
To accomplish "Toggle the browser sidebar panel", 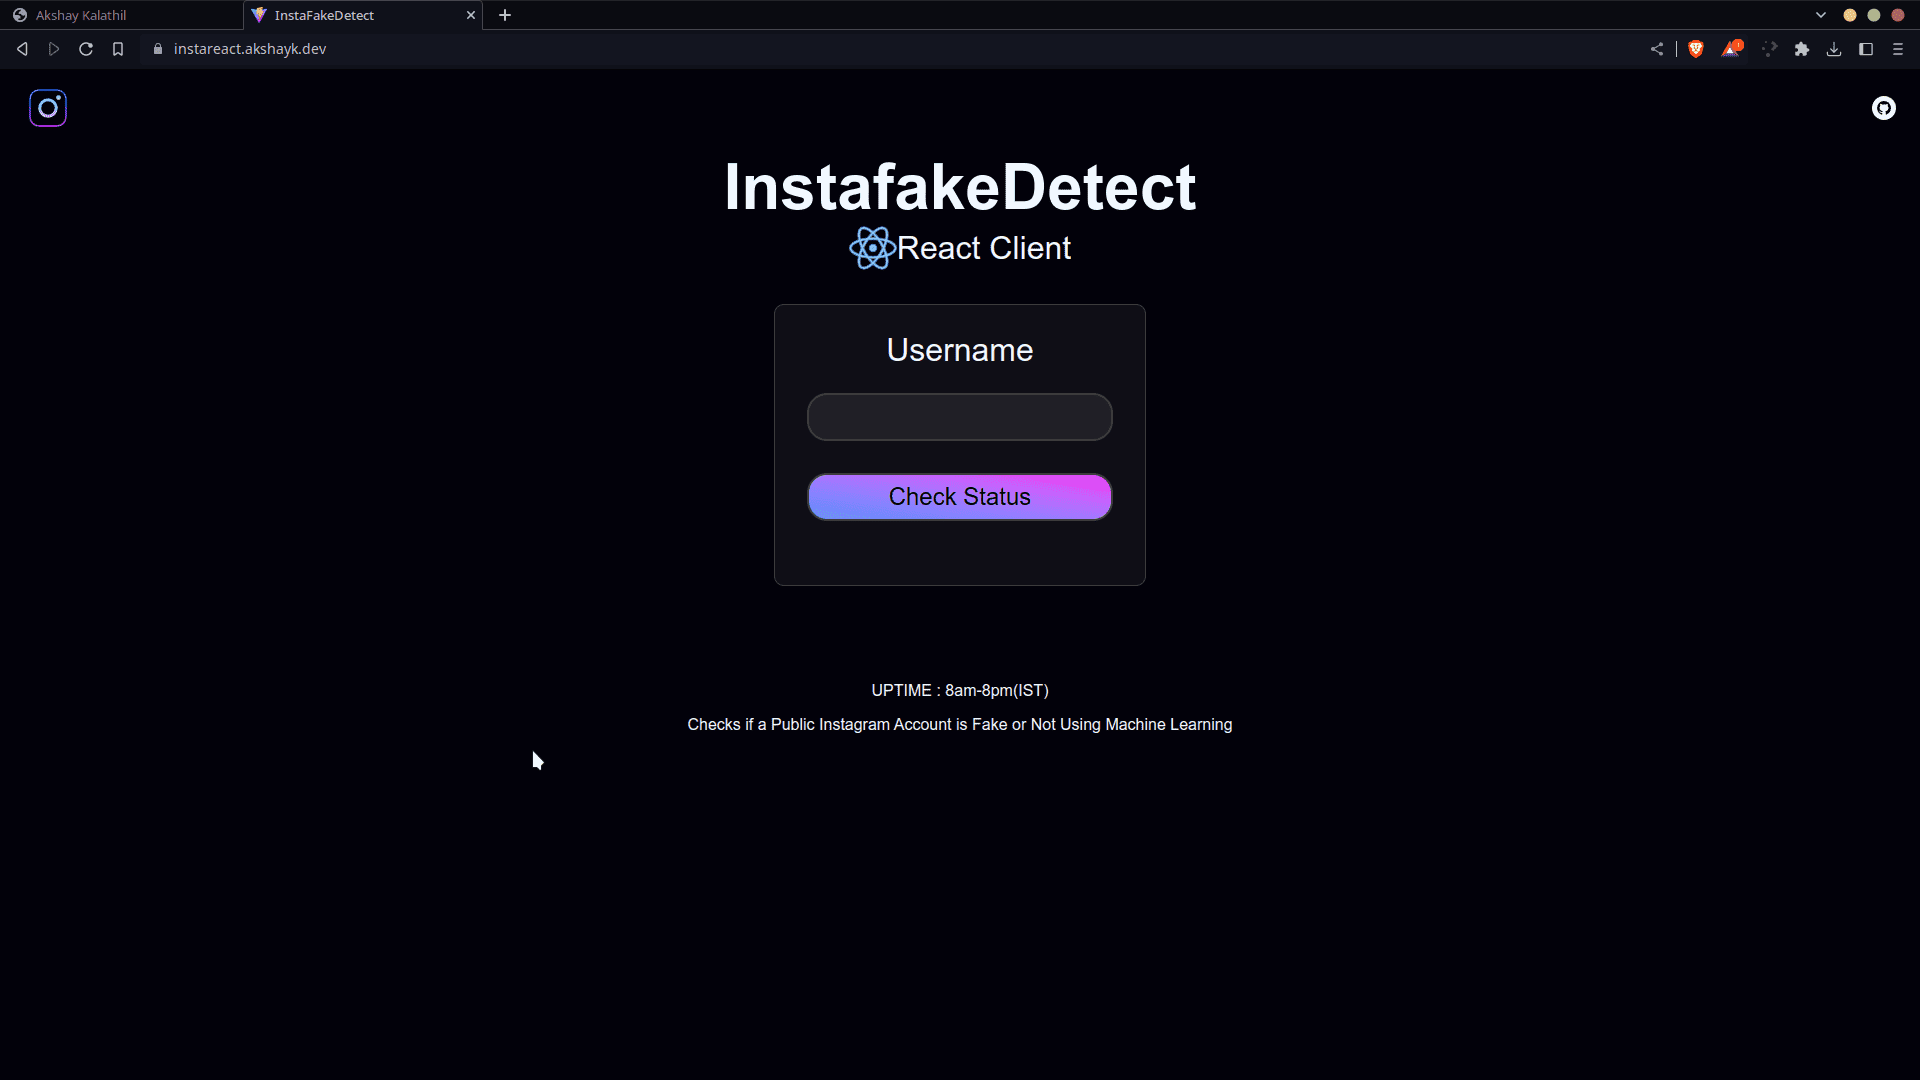I will tap(1866, 49).
